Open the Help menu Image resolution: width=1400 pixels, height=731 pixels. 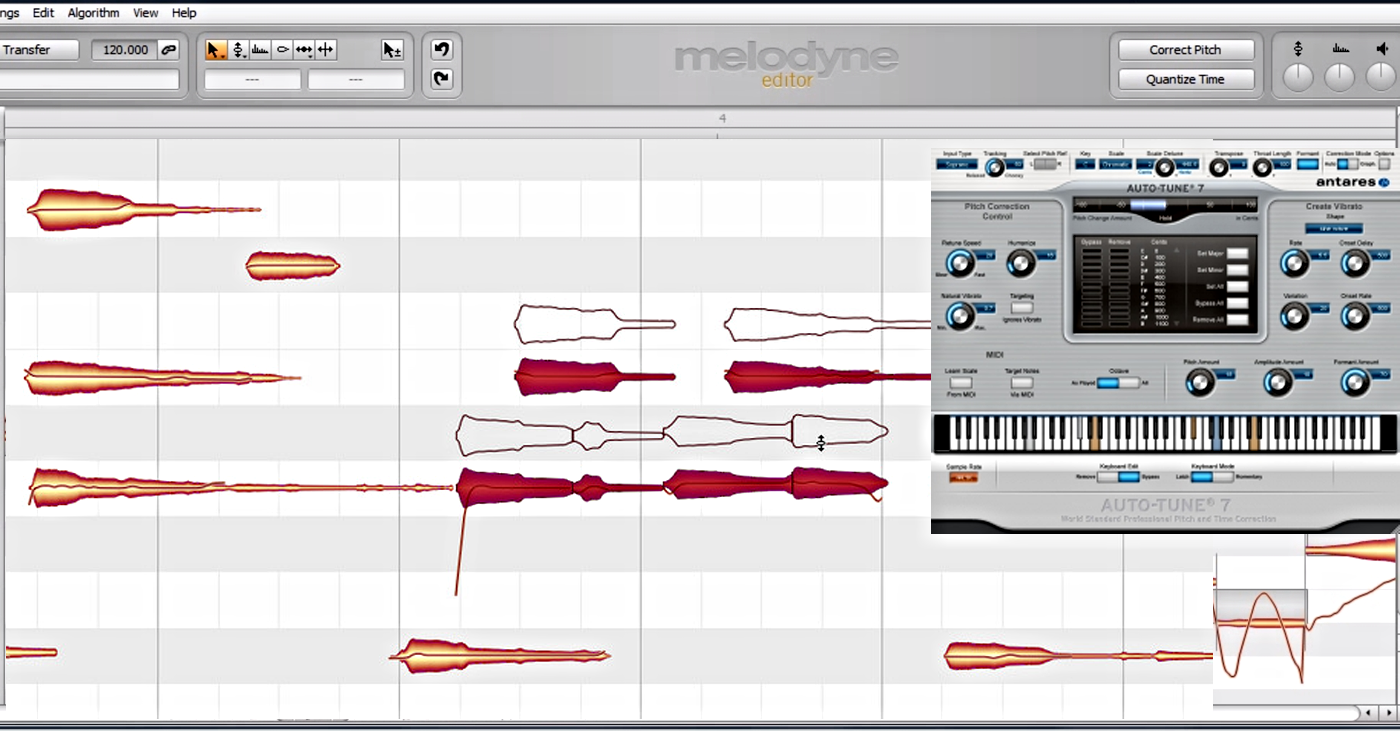click(184, 13)
